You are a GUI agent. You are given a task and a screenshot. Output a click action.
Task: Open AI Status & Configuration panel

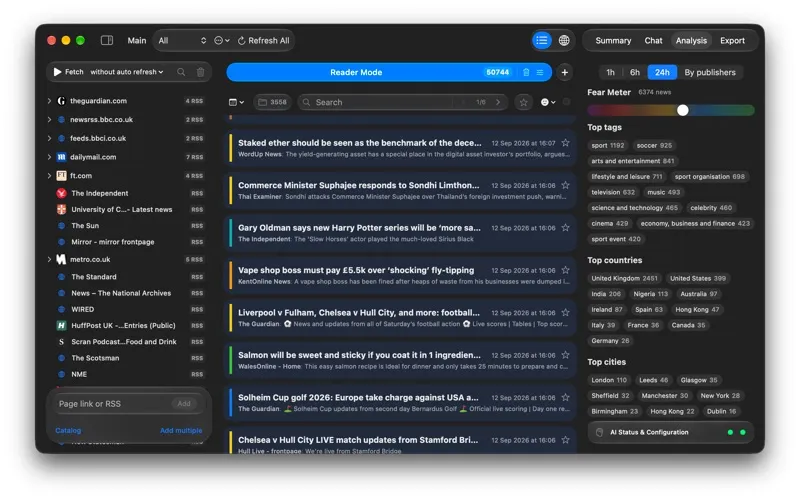(670, 432)
